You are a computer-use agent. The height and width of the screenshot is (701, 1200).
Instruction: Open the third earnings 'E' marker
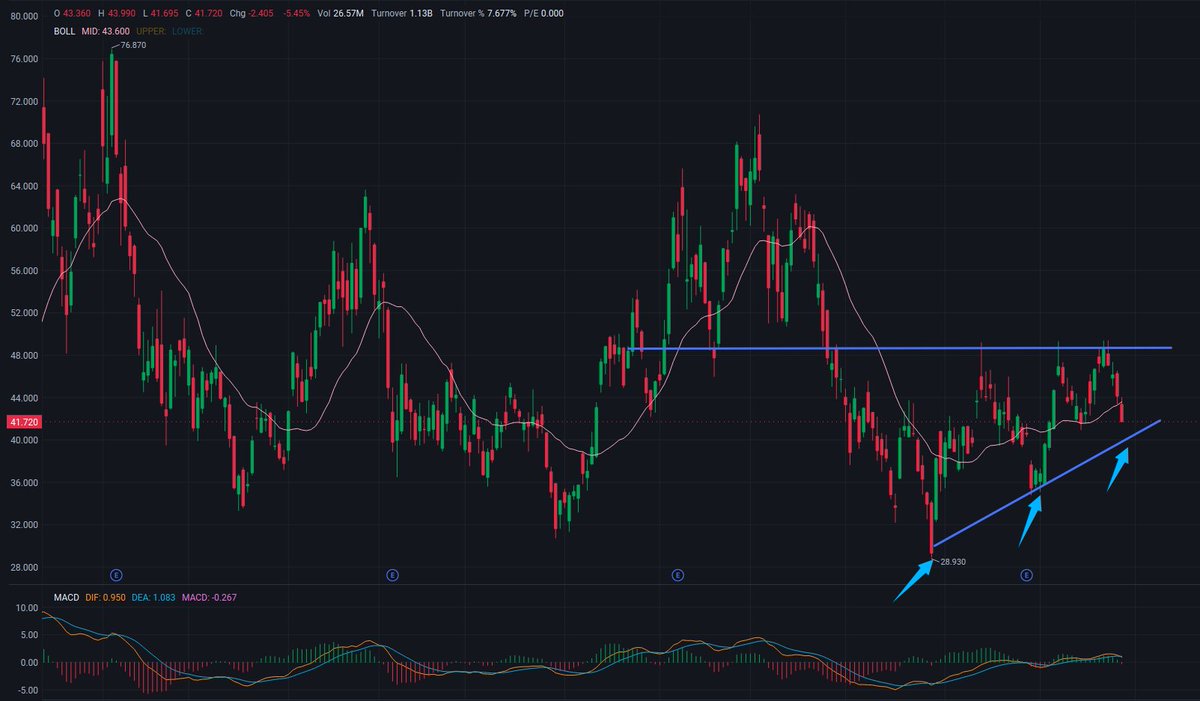tap(677, 575)
